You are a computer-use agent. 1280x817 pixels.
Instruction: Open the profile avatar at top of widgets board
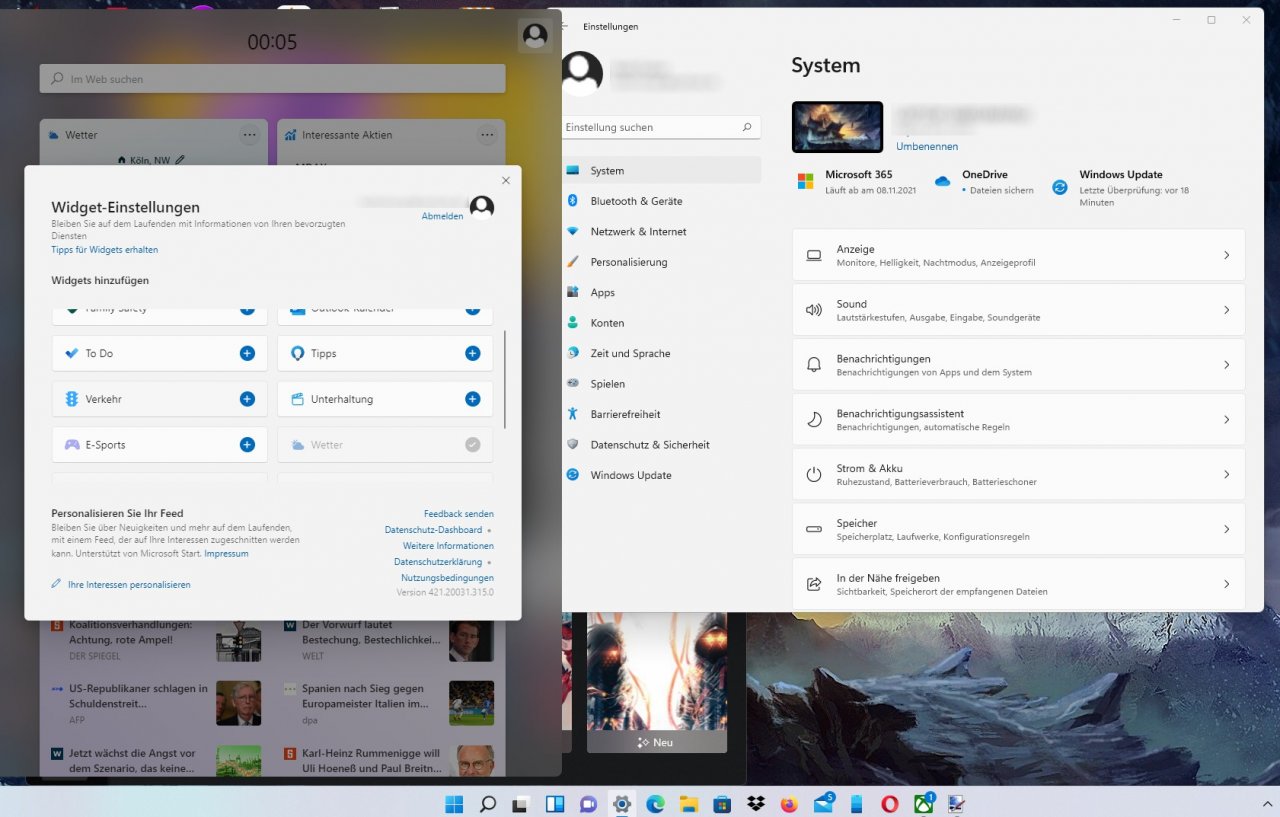pyautogui.click(x=535, y=36)
